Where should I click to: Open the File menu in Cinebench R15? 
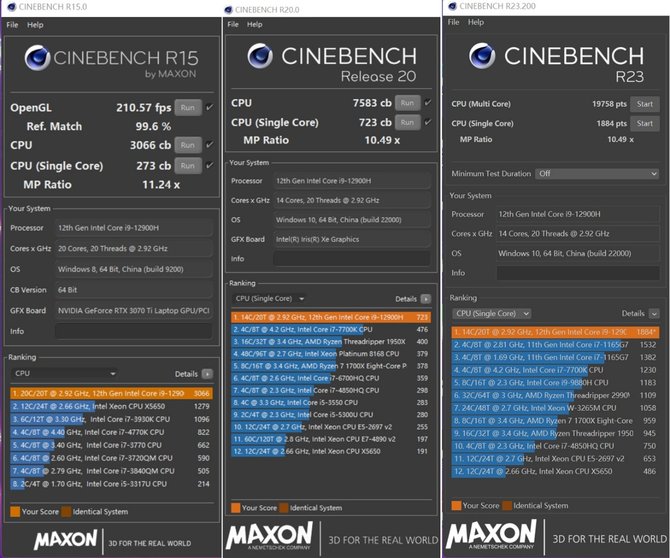pyautogui.click(x=12, y=25)
